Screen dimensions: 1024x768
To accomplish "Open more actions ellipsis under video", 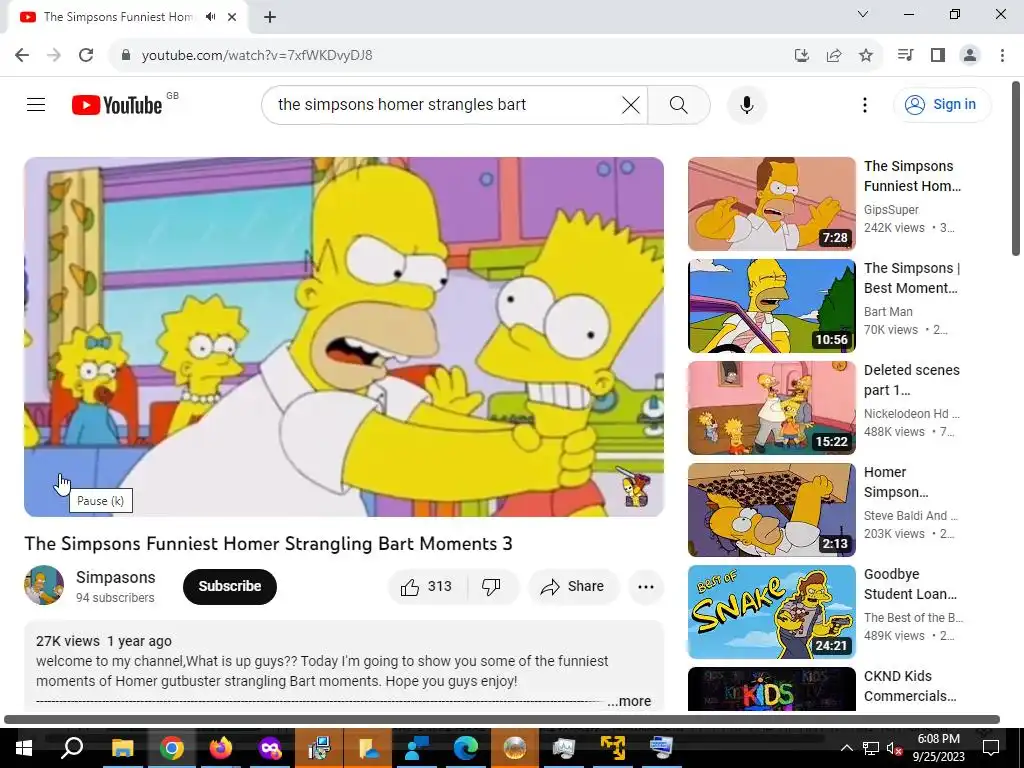I will click(646, 586).
